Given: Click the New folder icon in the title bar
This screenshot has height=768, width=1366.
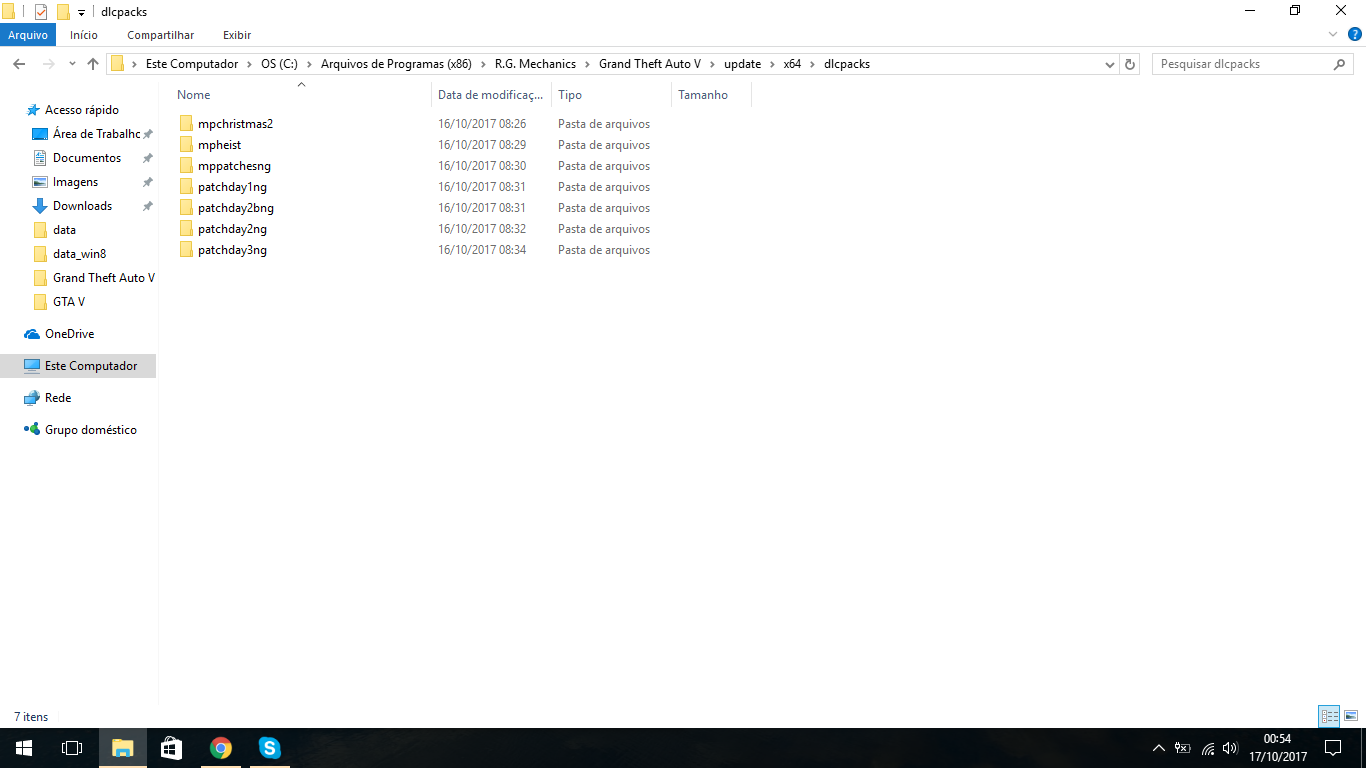Looking at the screenshot, I should point(63,12).
